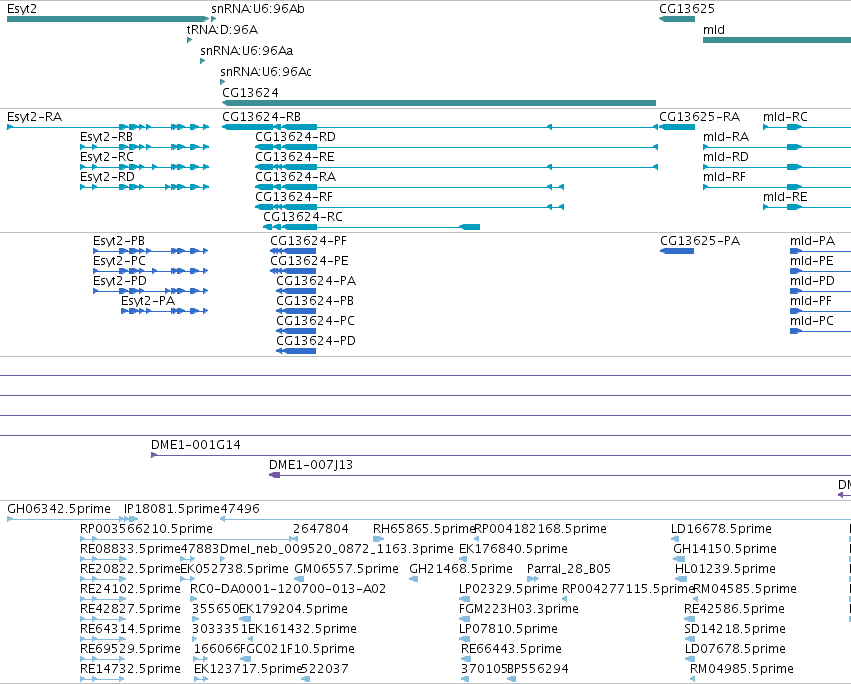Click the CG13624-PB protein feature
Viewport: 851px width, 684px height.
[296, 311]
